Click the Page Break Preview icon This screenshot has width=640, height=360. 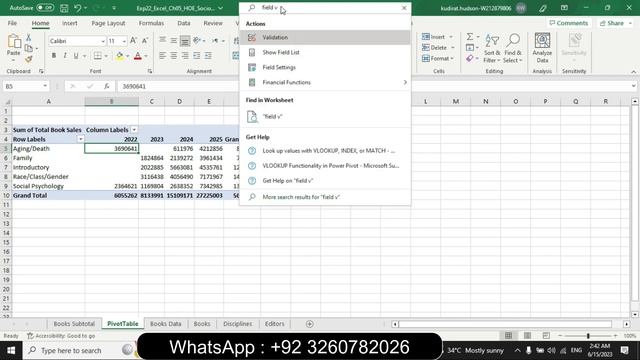546,336
